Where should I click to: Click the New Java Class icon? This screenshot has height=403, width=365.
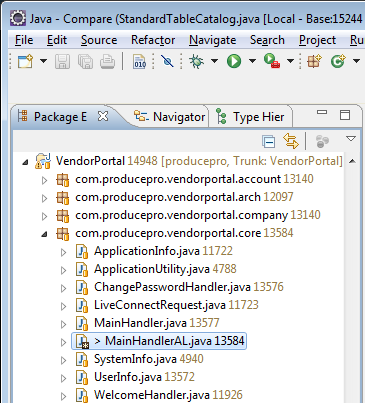[x=338, y=61]
